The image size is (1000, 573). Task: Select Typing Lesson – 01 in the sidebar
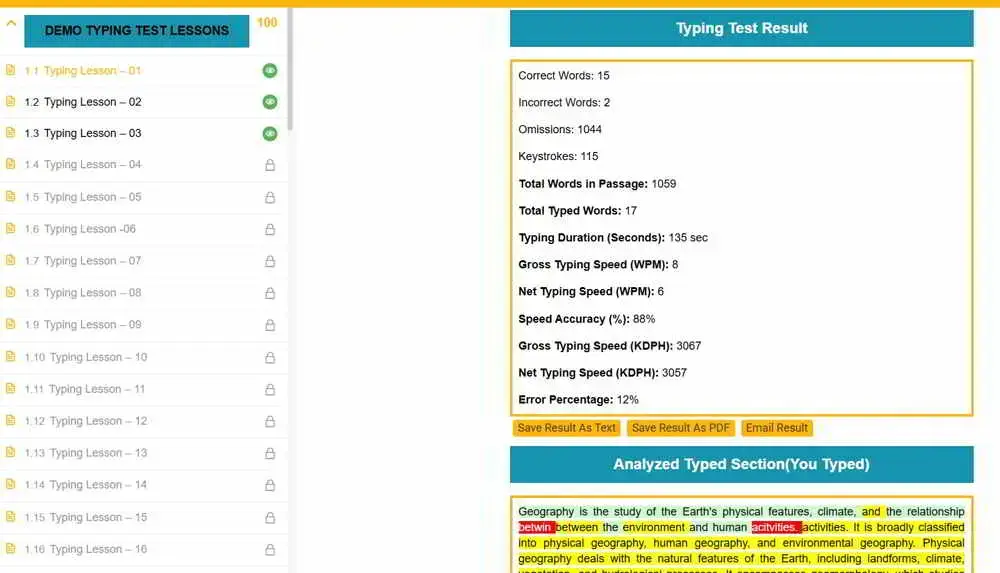point(92,71)
